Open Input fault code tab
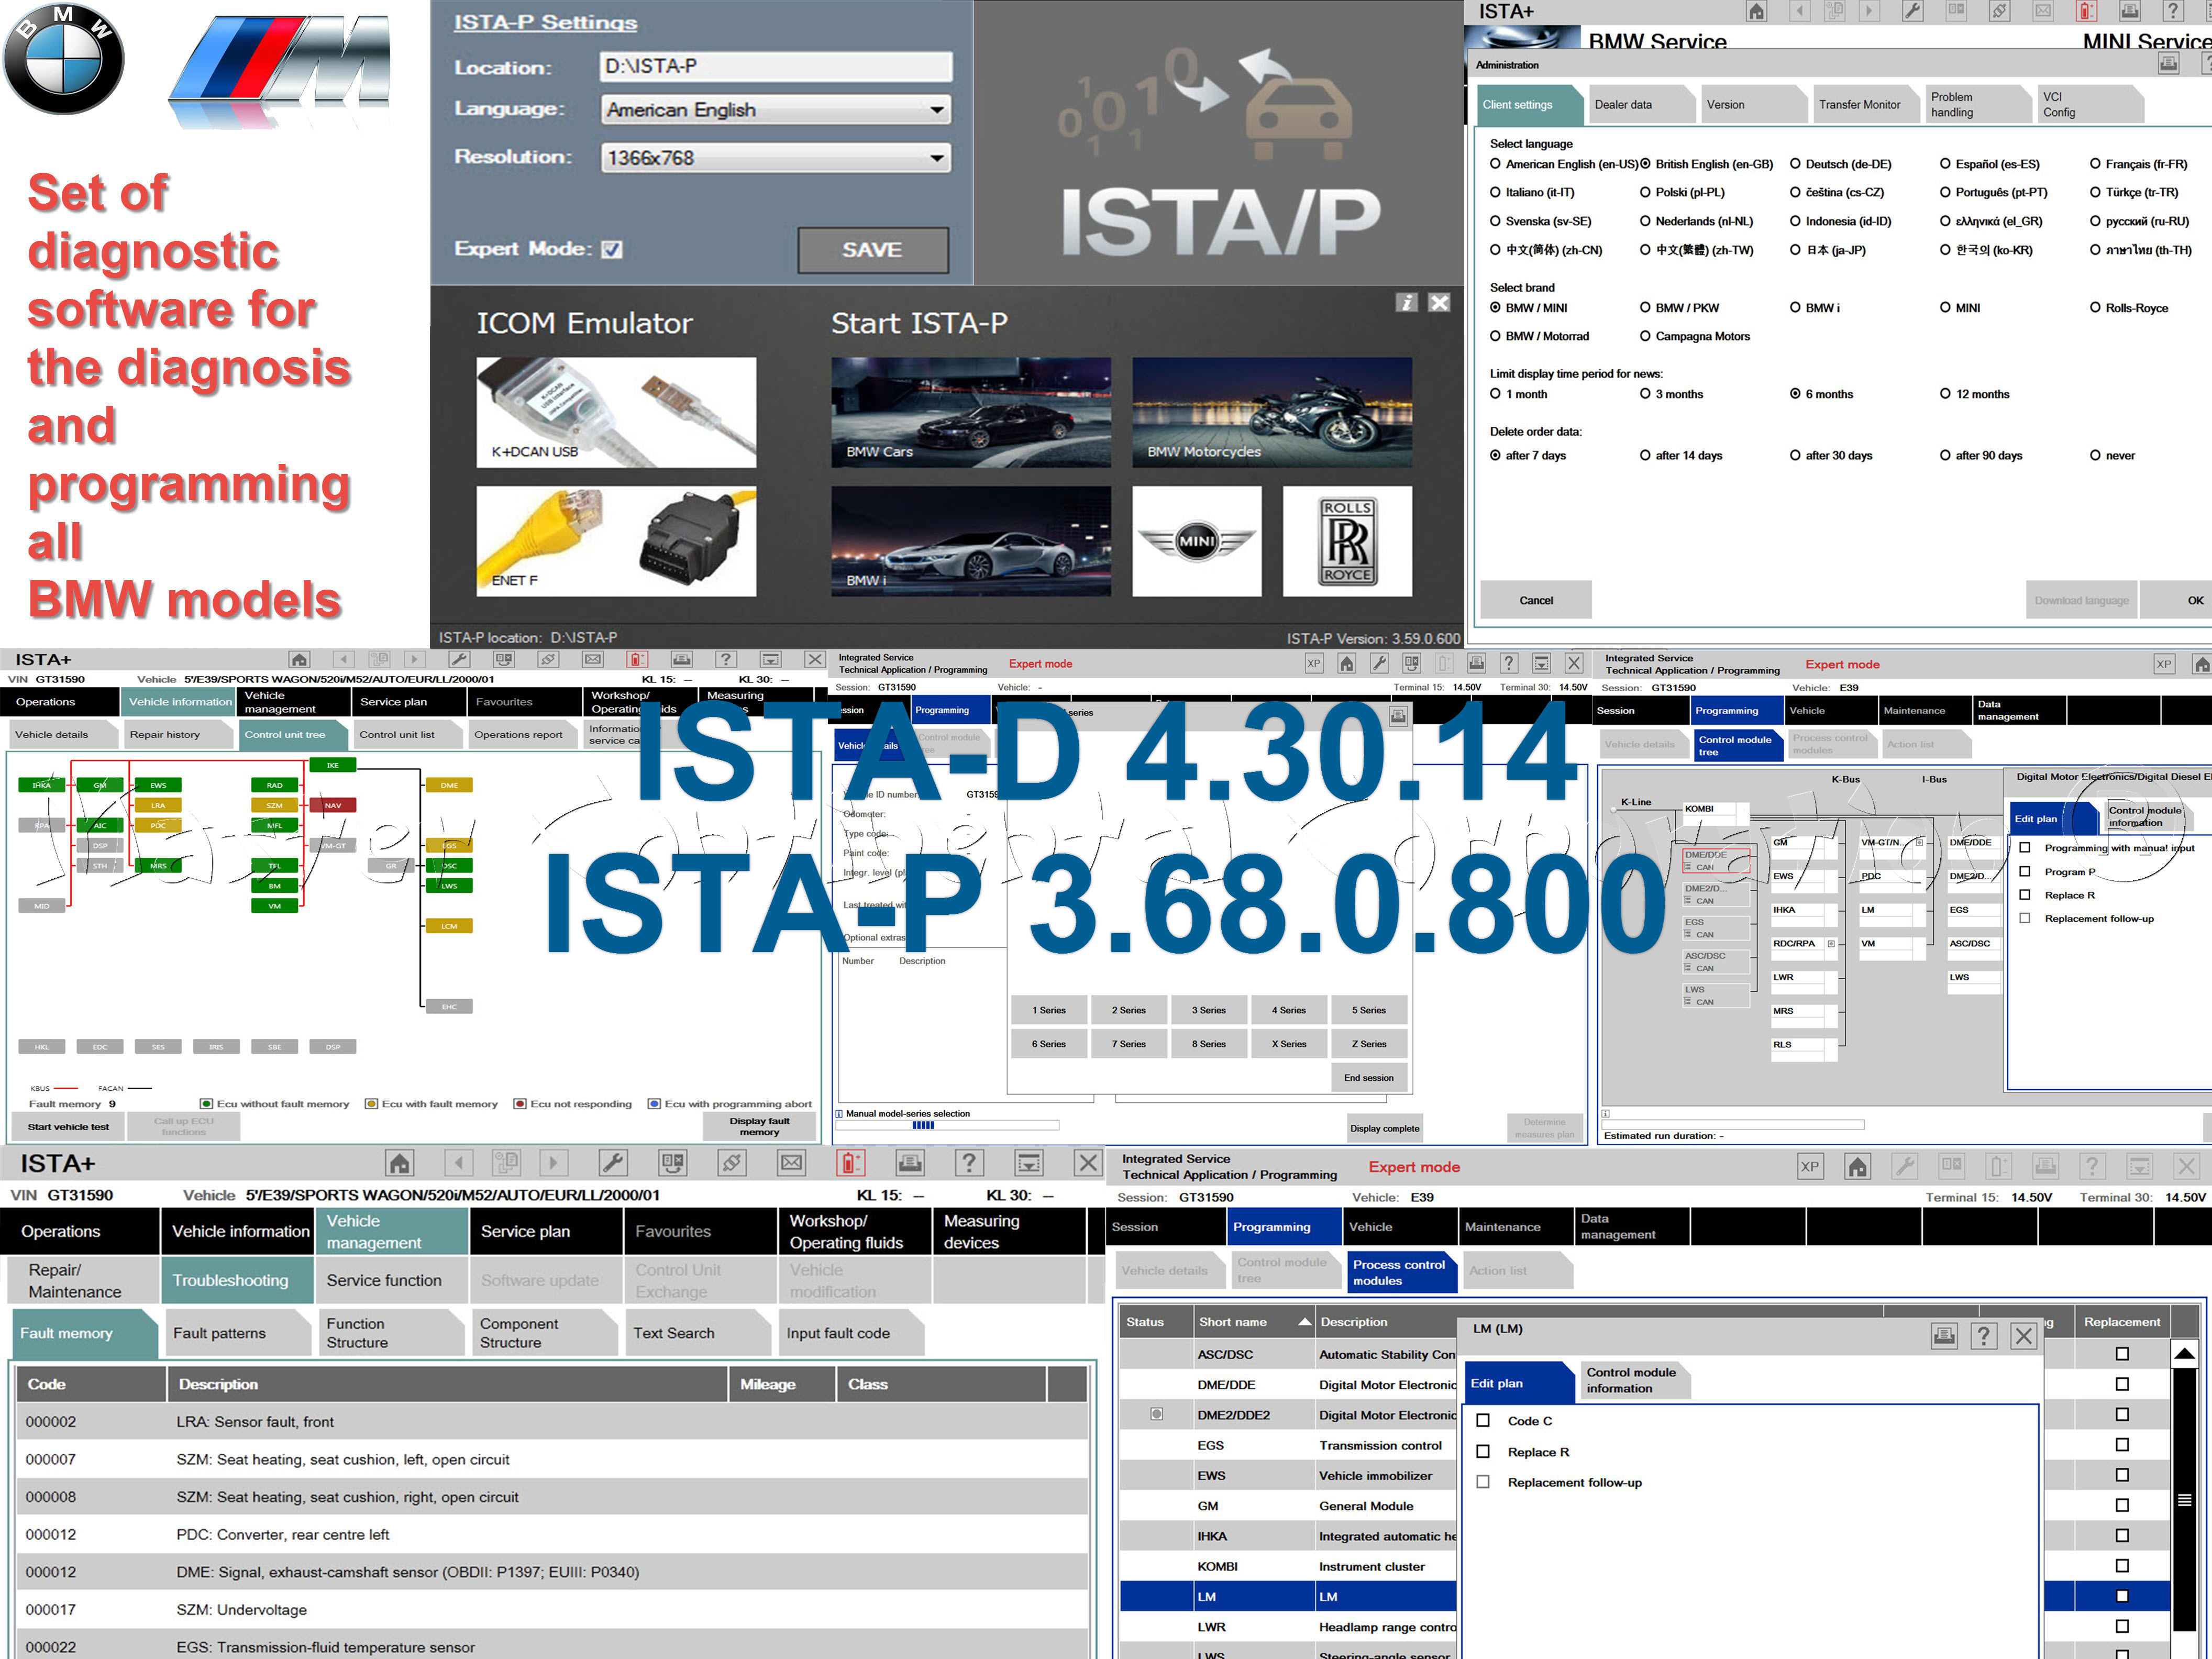This screenshot has height=1659, width=2212. pyautogui.click(x=851, y=1333)
